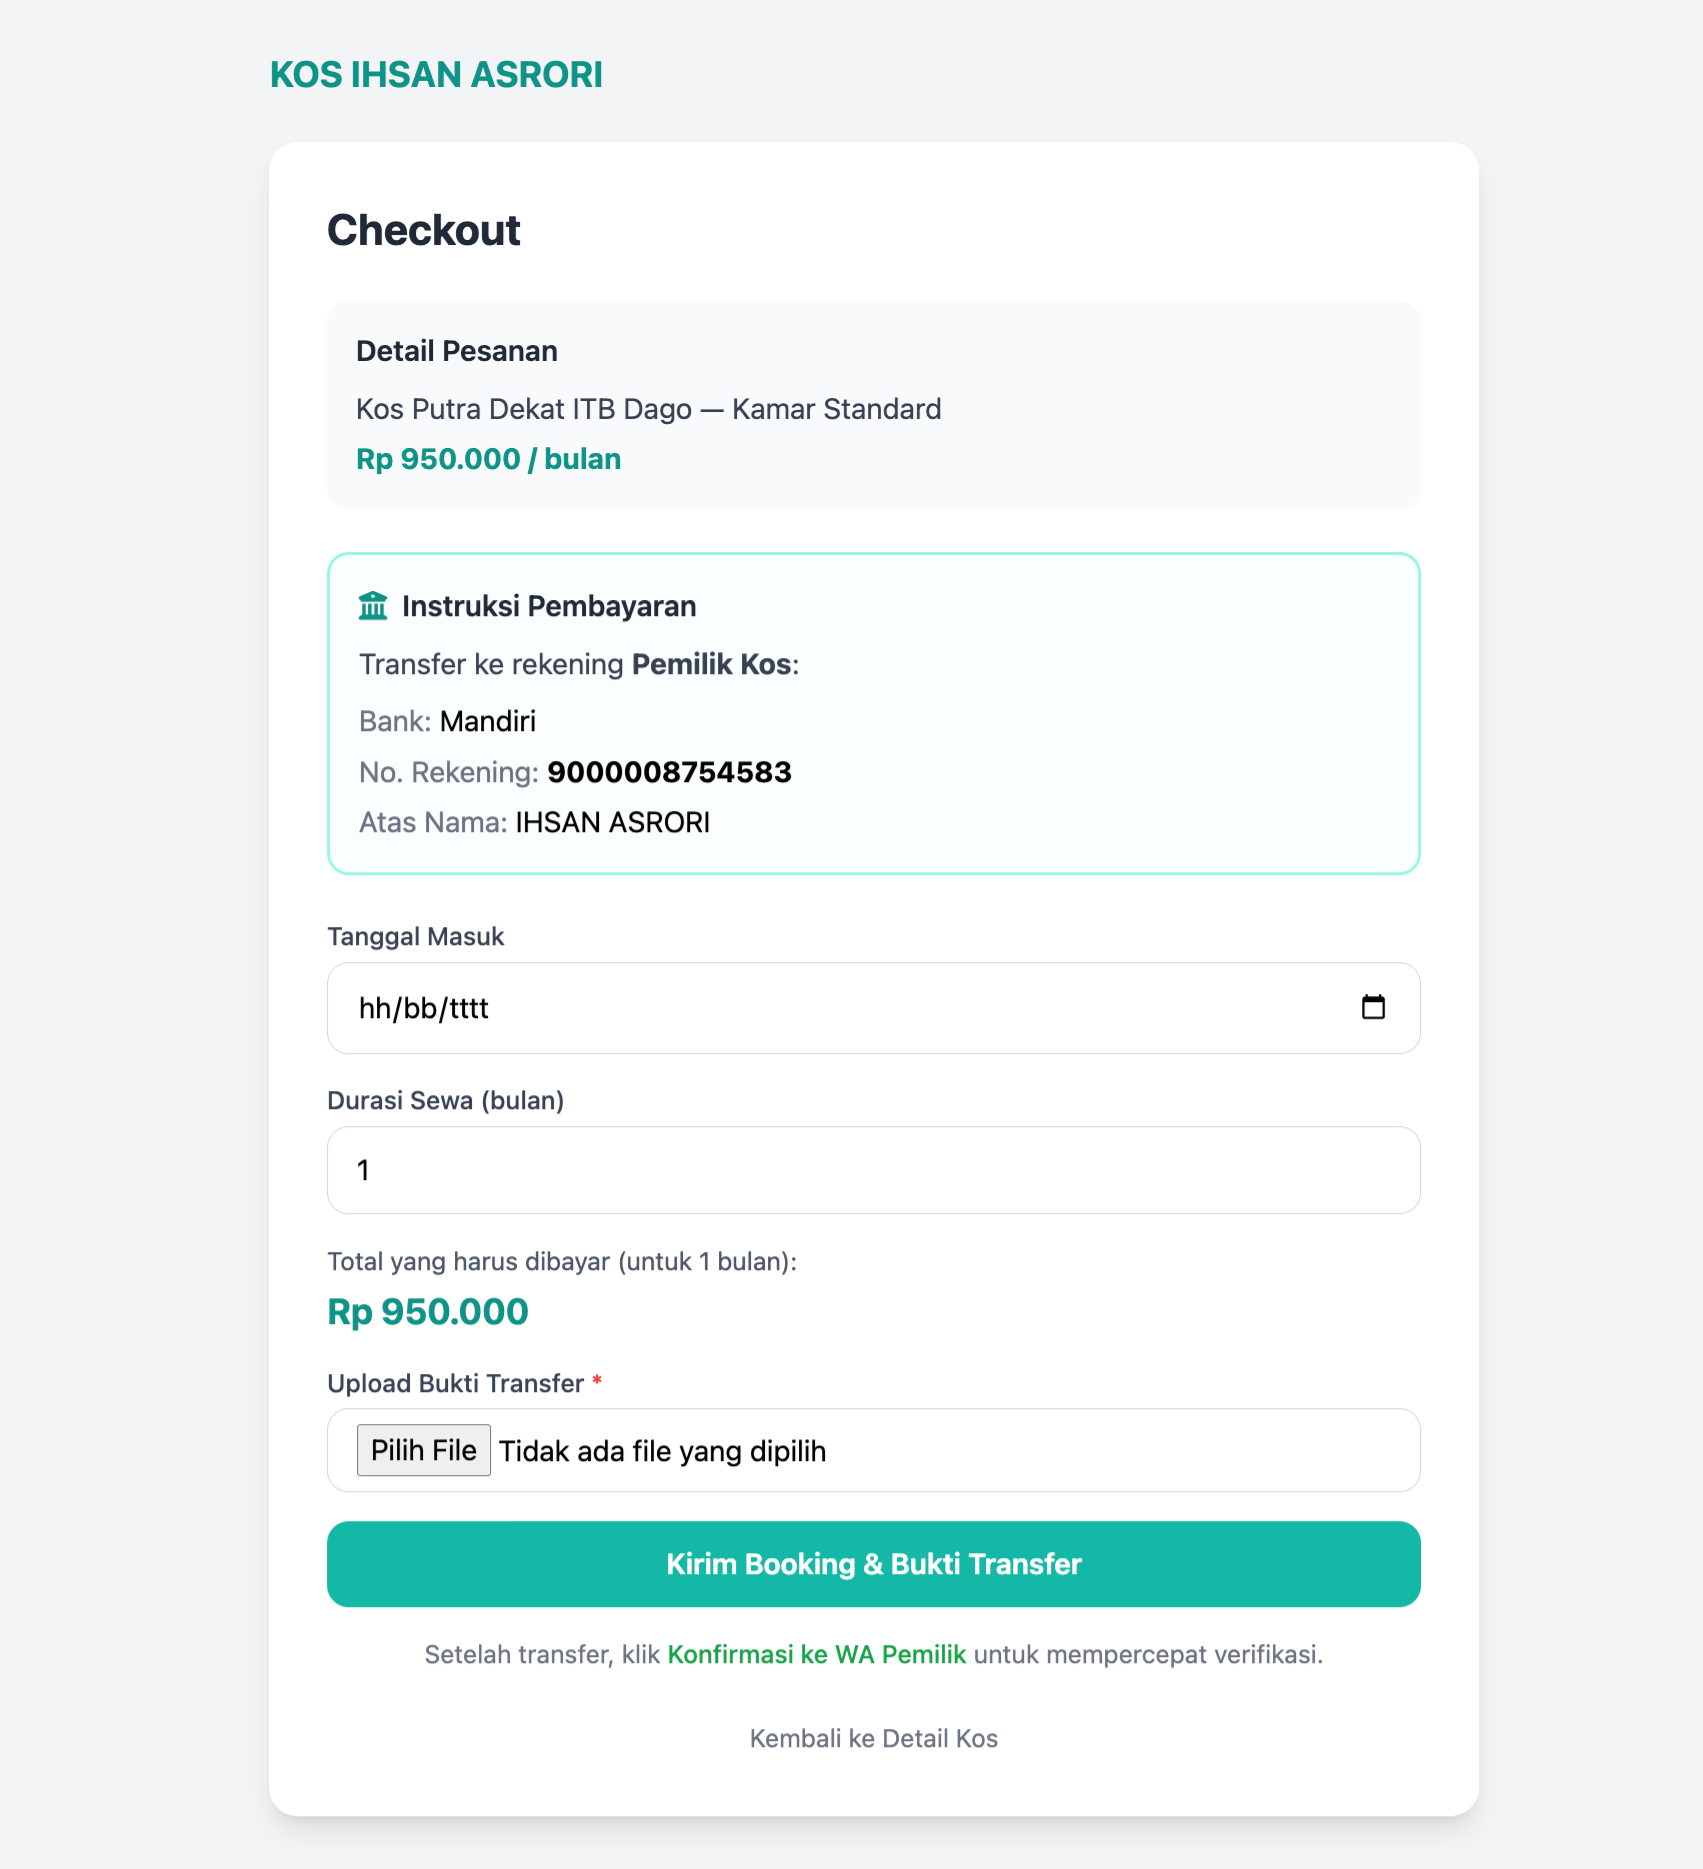Click the Rp 950.000 total amount
This screenshot has height=1869, width=1703.
pyautogui.click(x=428, y=1312)
